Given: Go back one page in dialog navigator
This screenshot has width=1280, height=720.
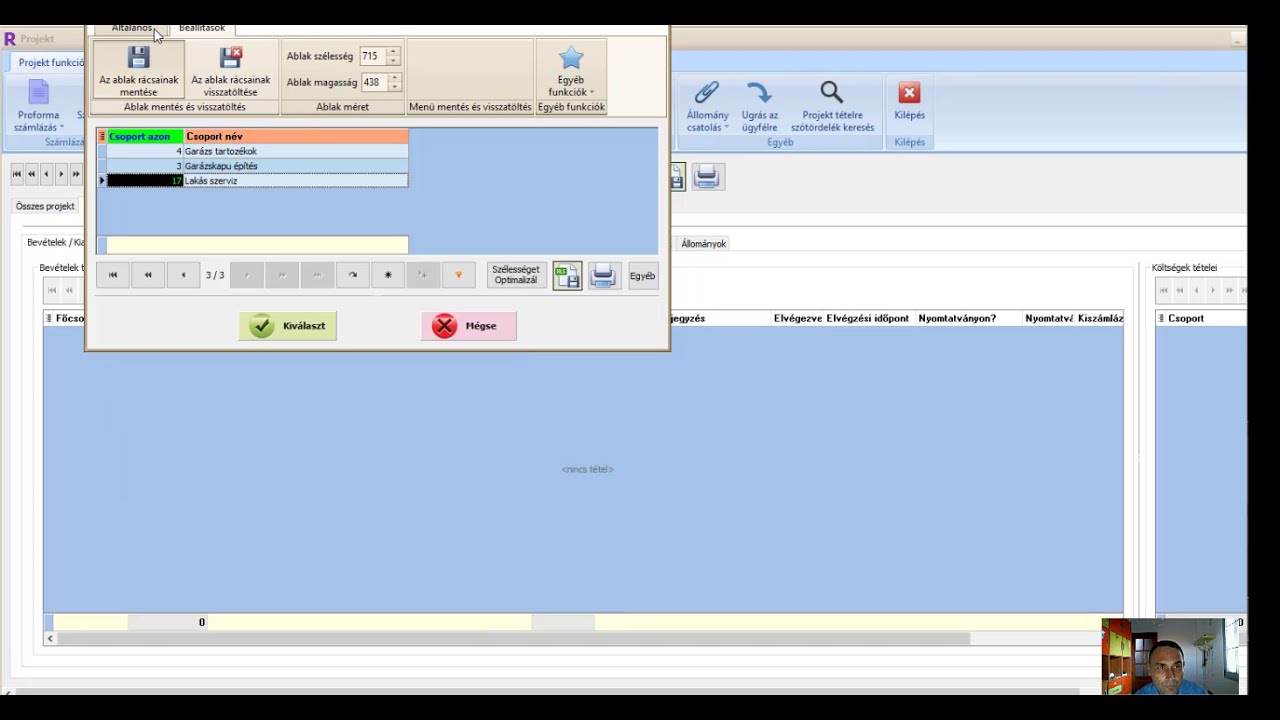Looking at the screenshot, I should [x=148, y=275].
